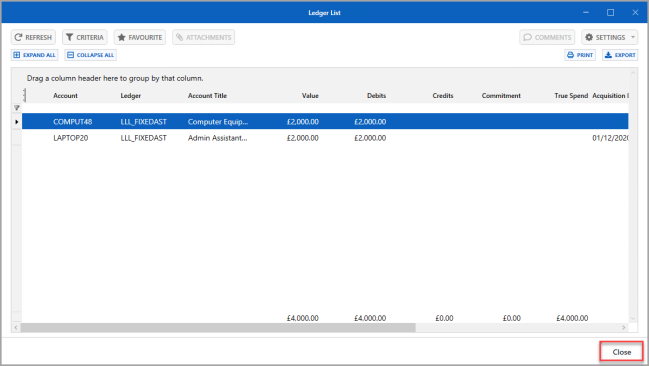The image size is (649, 366).
Task: Click the filter row funnel icon
Action: [x=17, y=108]
